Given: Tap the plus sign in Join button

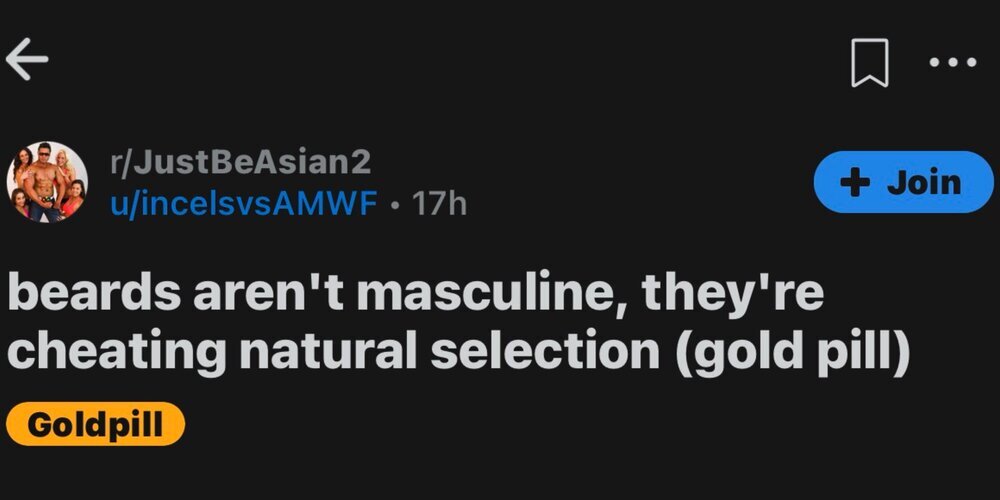Looking at the screenshot, I should coord(856,183).
